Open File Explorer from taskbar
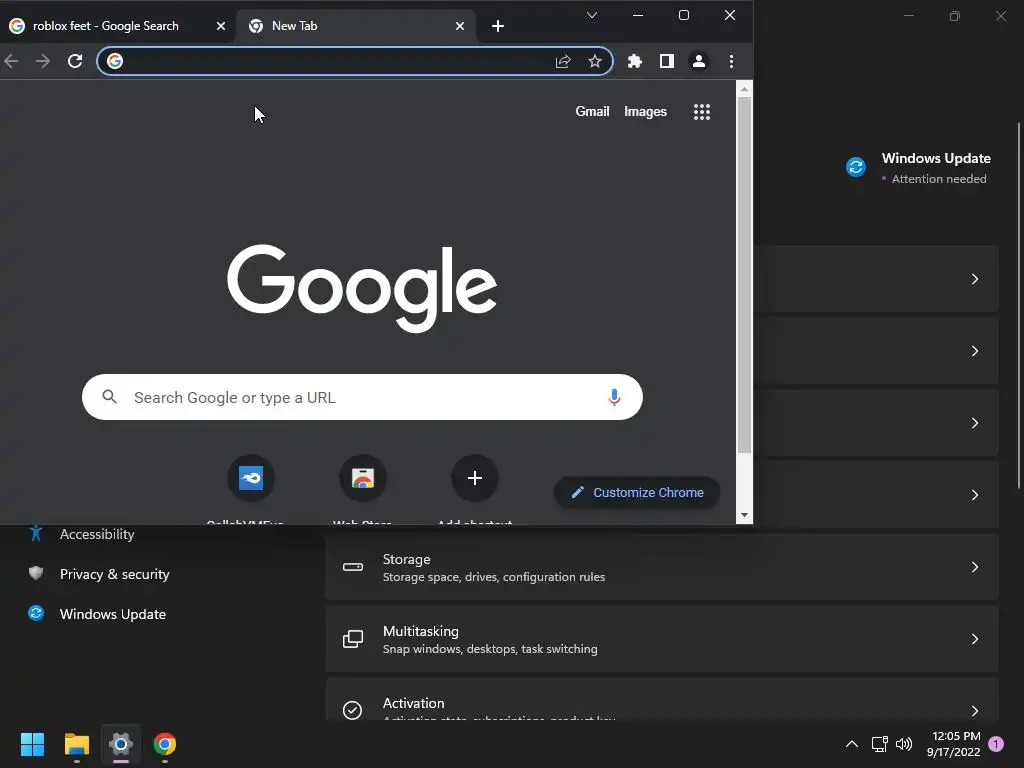The width and height of the screenshot is (1024, 768). 76,744
